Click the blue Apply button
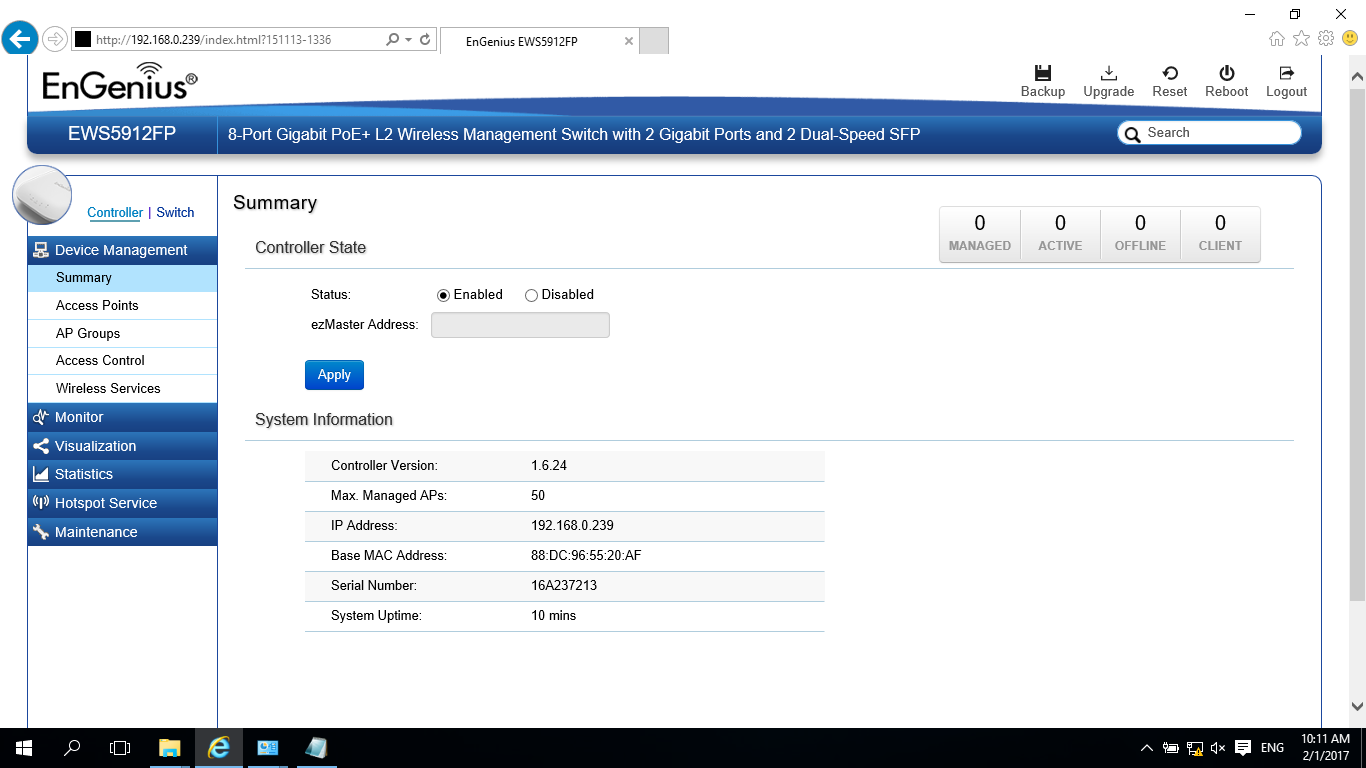Image resolution: width=1366 pixels, height=768 pixels. pos(334,375)
